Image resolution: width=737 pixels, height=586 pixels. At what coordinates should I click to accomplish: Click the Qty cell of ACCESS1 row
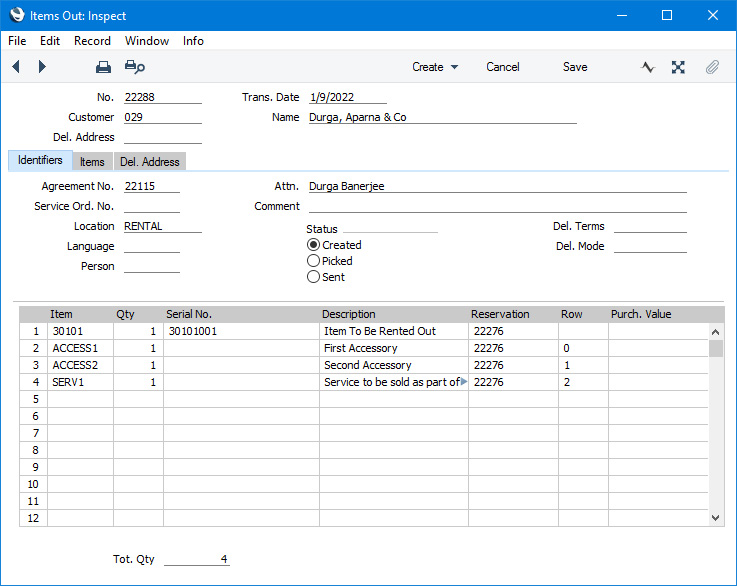pos(138,348)
